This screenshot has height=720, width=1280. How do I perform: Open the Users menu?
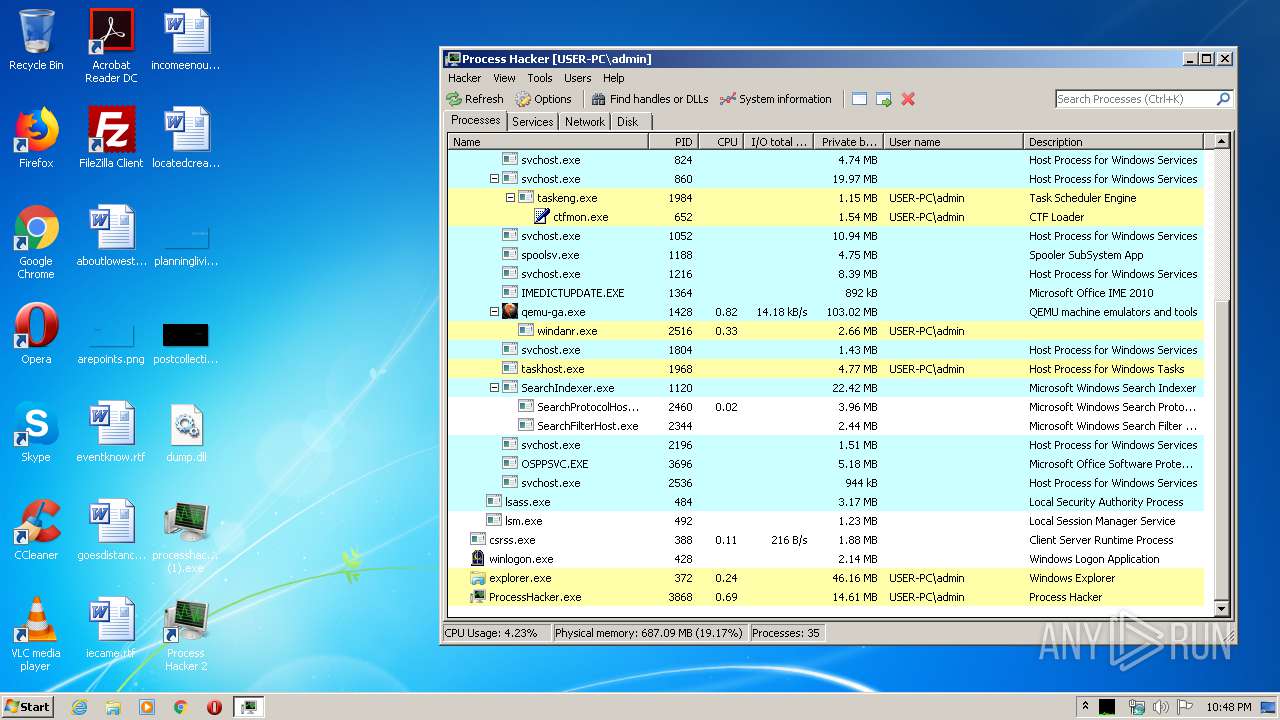coord(577,78)
